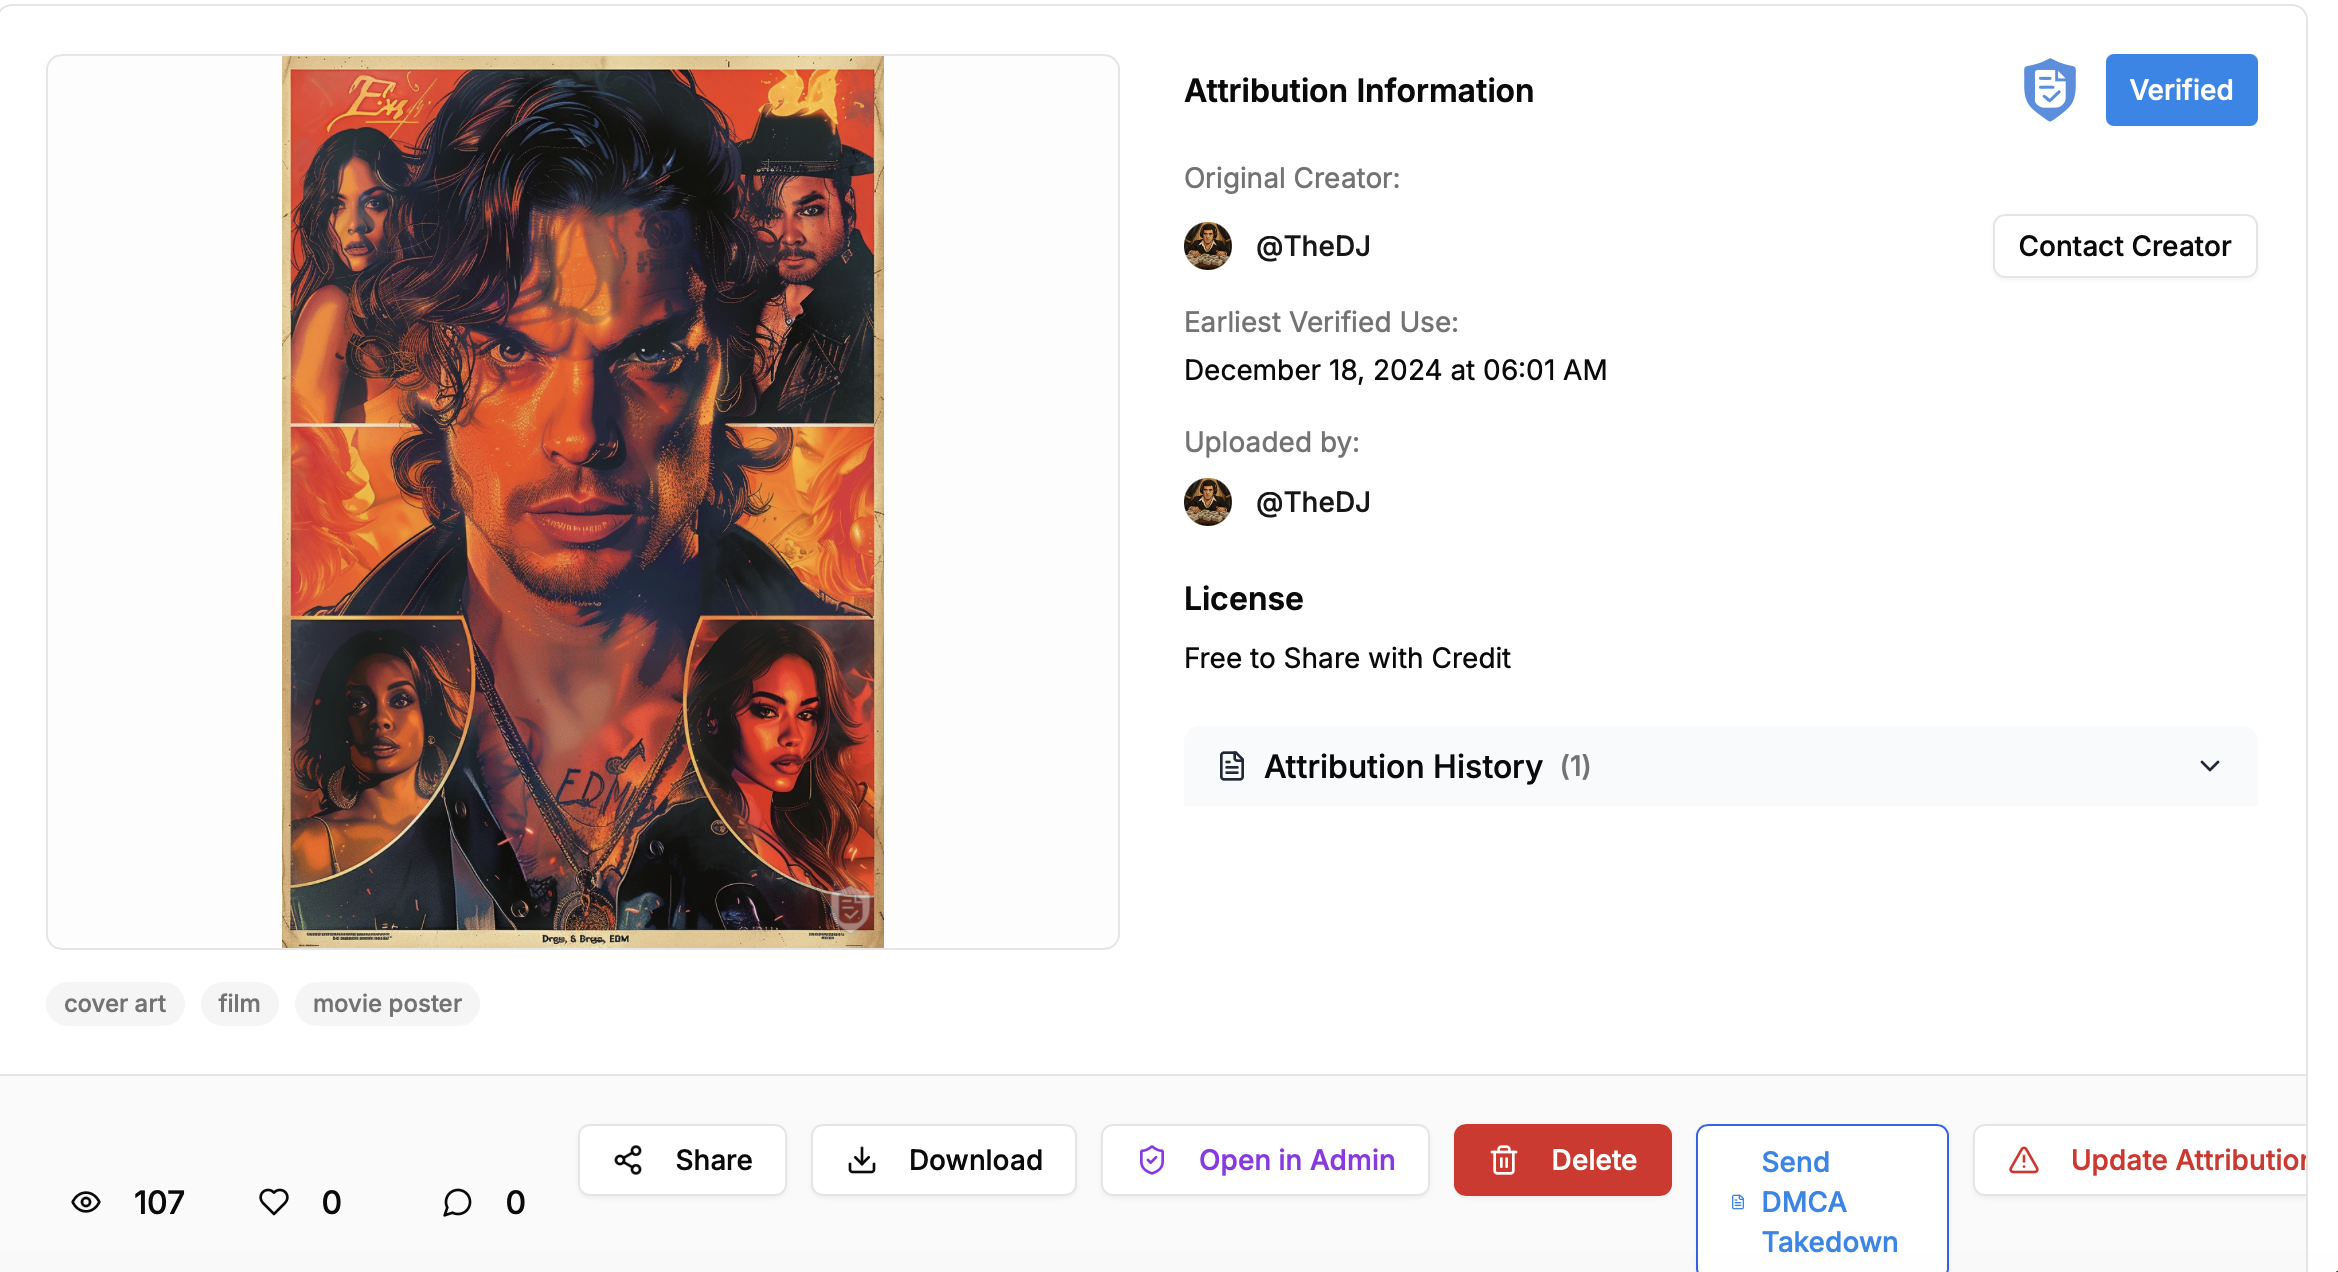Click the eye icon next to the view count
The width and height of the screenshot is (2338, 1272).
86,1203
